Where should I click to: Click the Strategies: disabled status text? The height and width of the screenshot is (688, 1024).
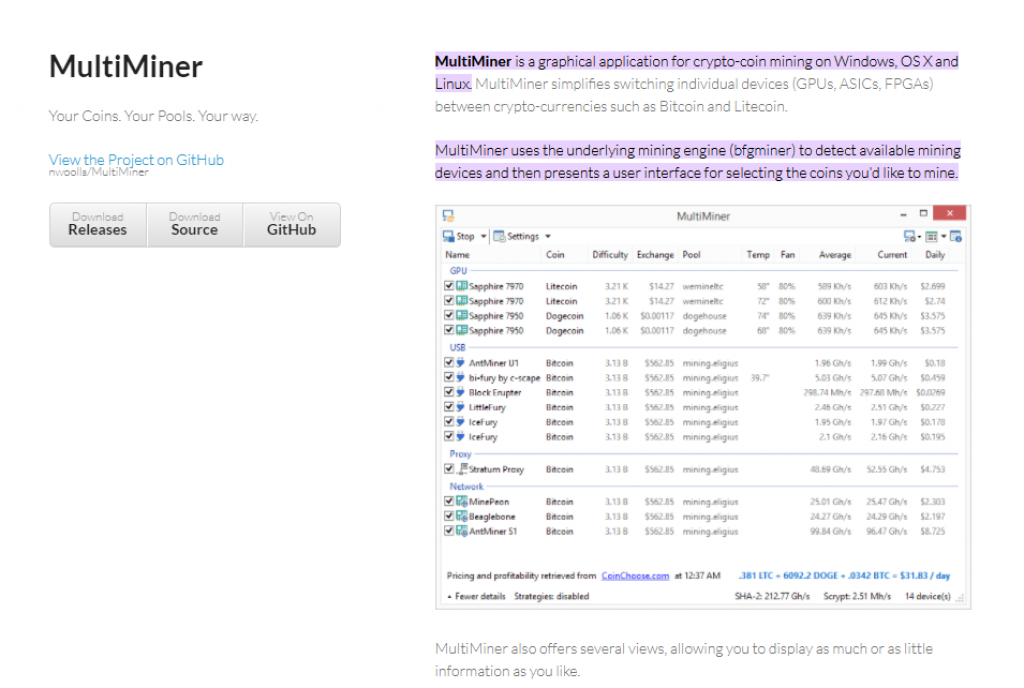click(x=551, y=596)
